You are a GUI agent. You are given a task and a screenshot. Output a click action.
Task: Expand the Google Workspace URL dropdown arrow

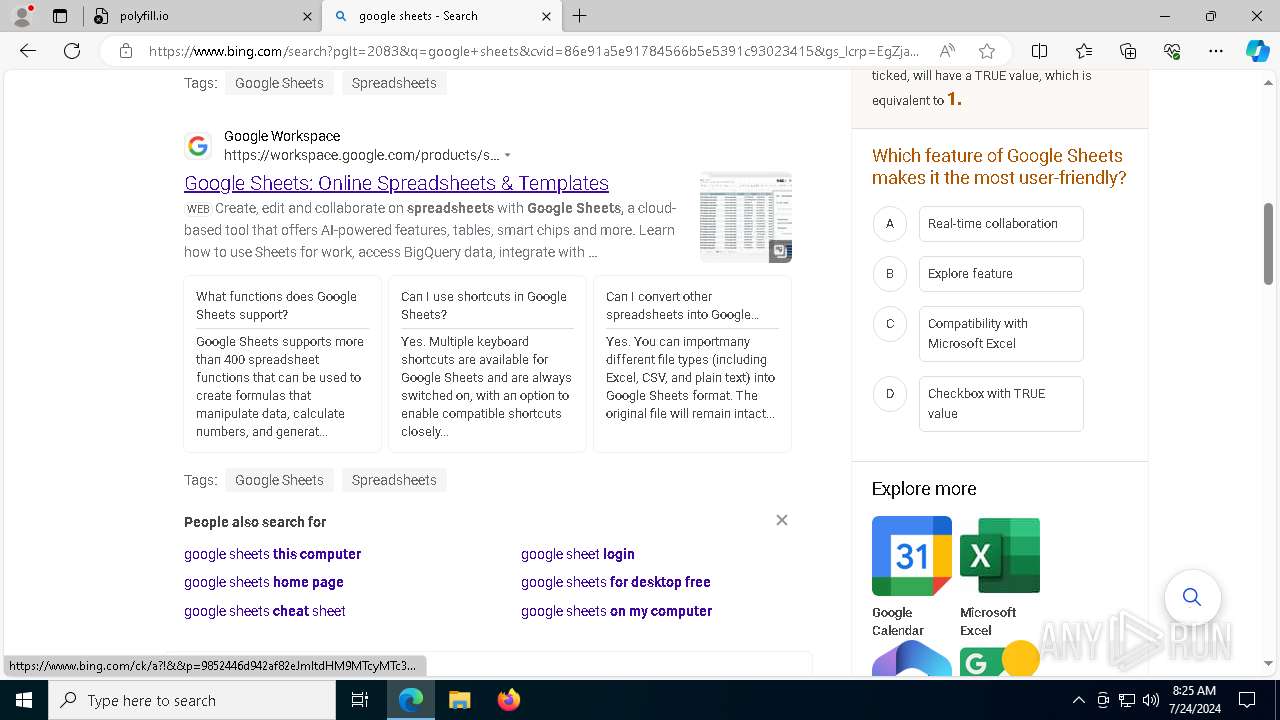[507, 155]
